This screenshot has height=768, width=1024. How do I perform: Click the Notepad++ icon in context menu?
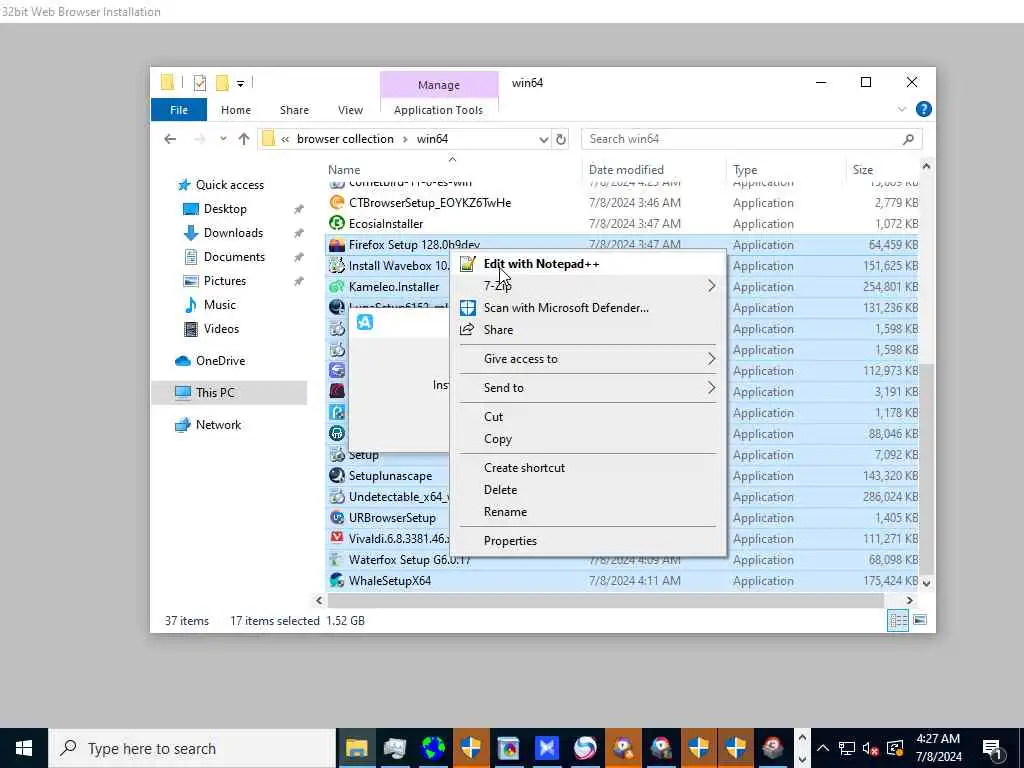coord(467,264)
